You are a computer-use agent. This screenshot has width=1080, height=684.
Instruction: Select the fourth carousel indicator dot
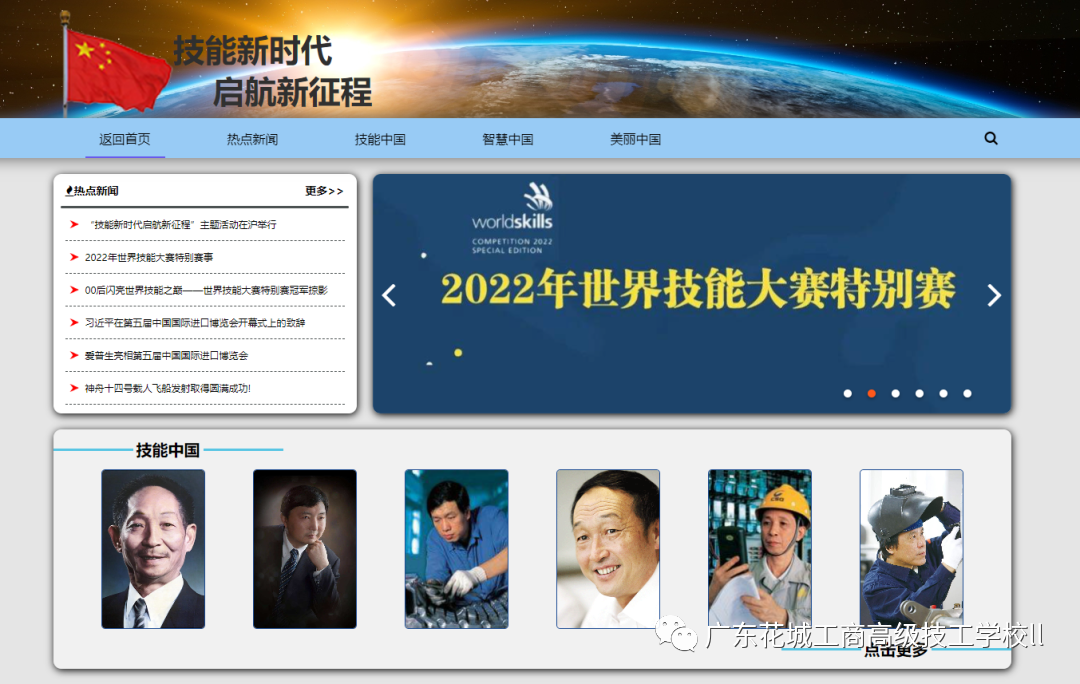919,393
